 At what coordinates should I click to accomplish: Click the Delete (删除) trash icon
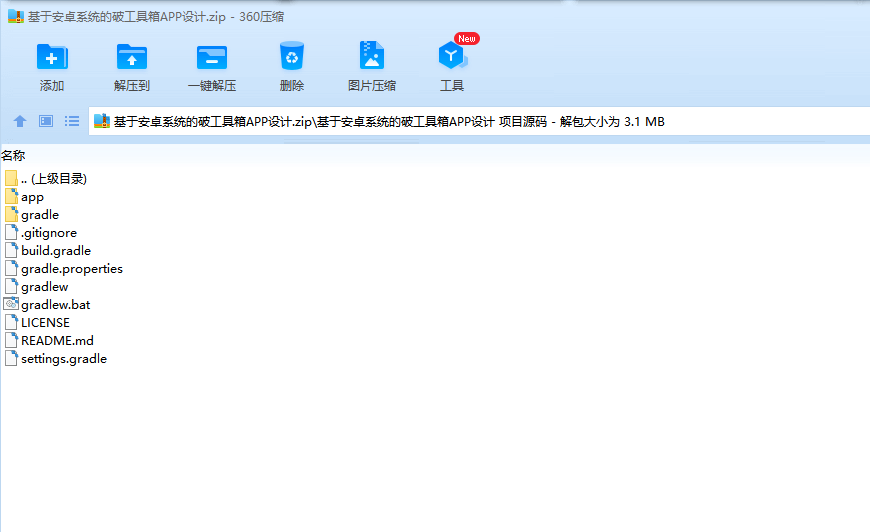pyautogui.click(x=292, y=56)
